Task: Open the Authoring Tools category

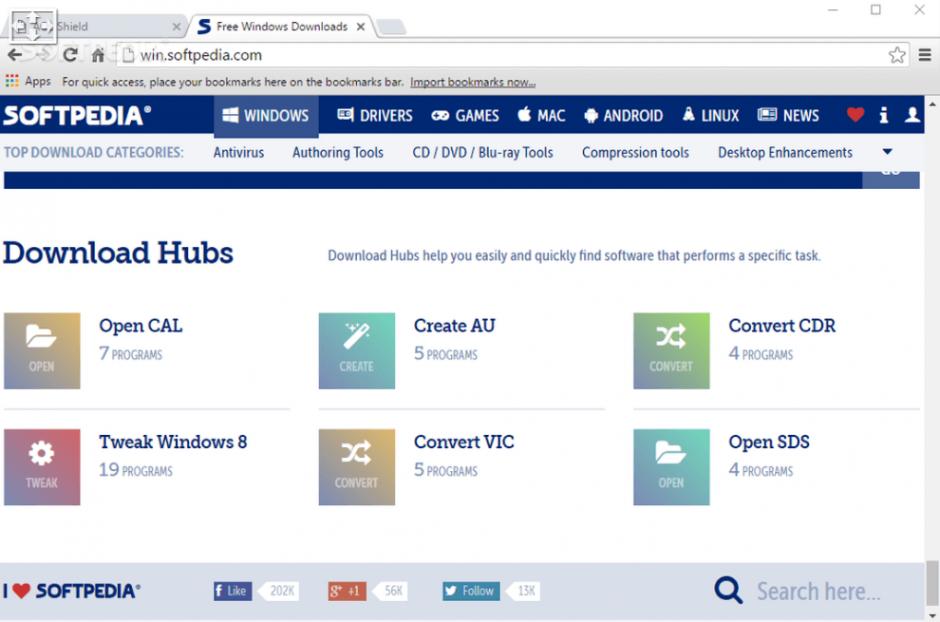Action: point(338,152)
